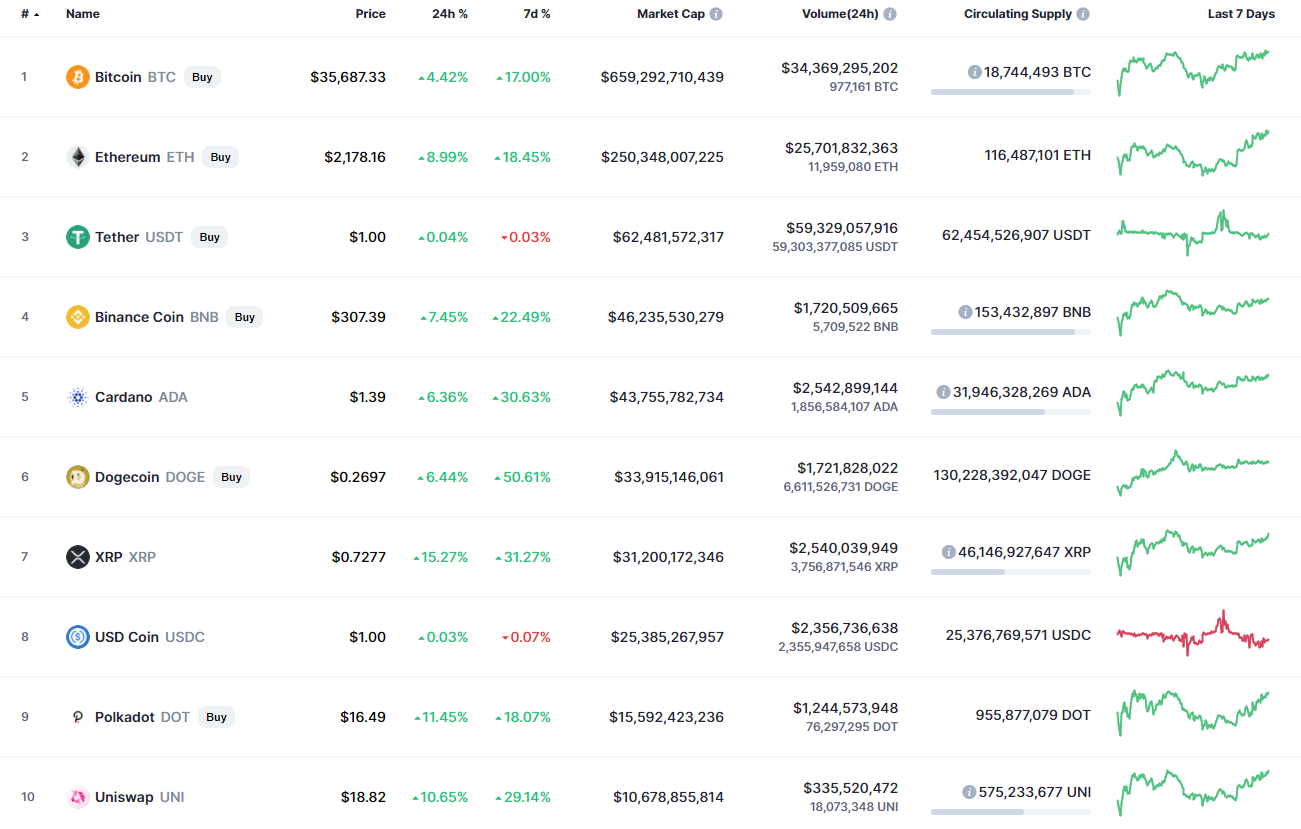Click Tether market cap $62,481,572,317
This screenshot has height=829, width=1301.
tap(668, 237)
